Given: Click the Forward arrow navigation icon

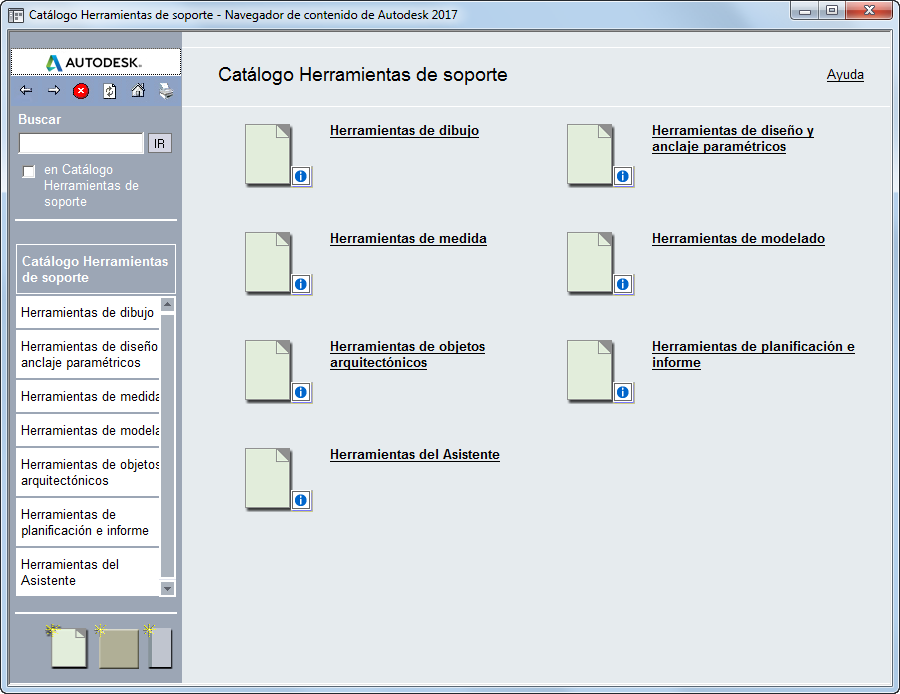Looking at the screenshot, I should [54, 90].
